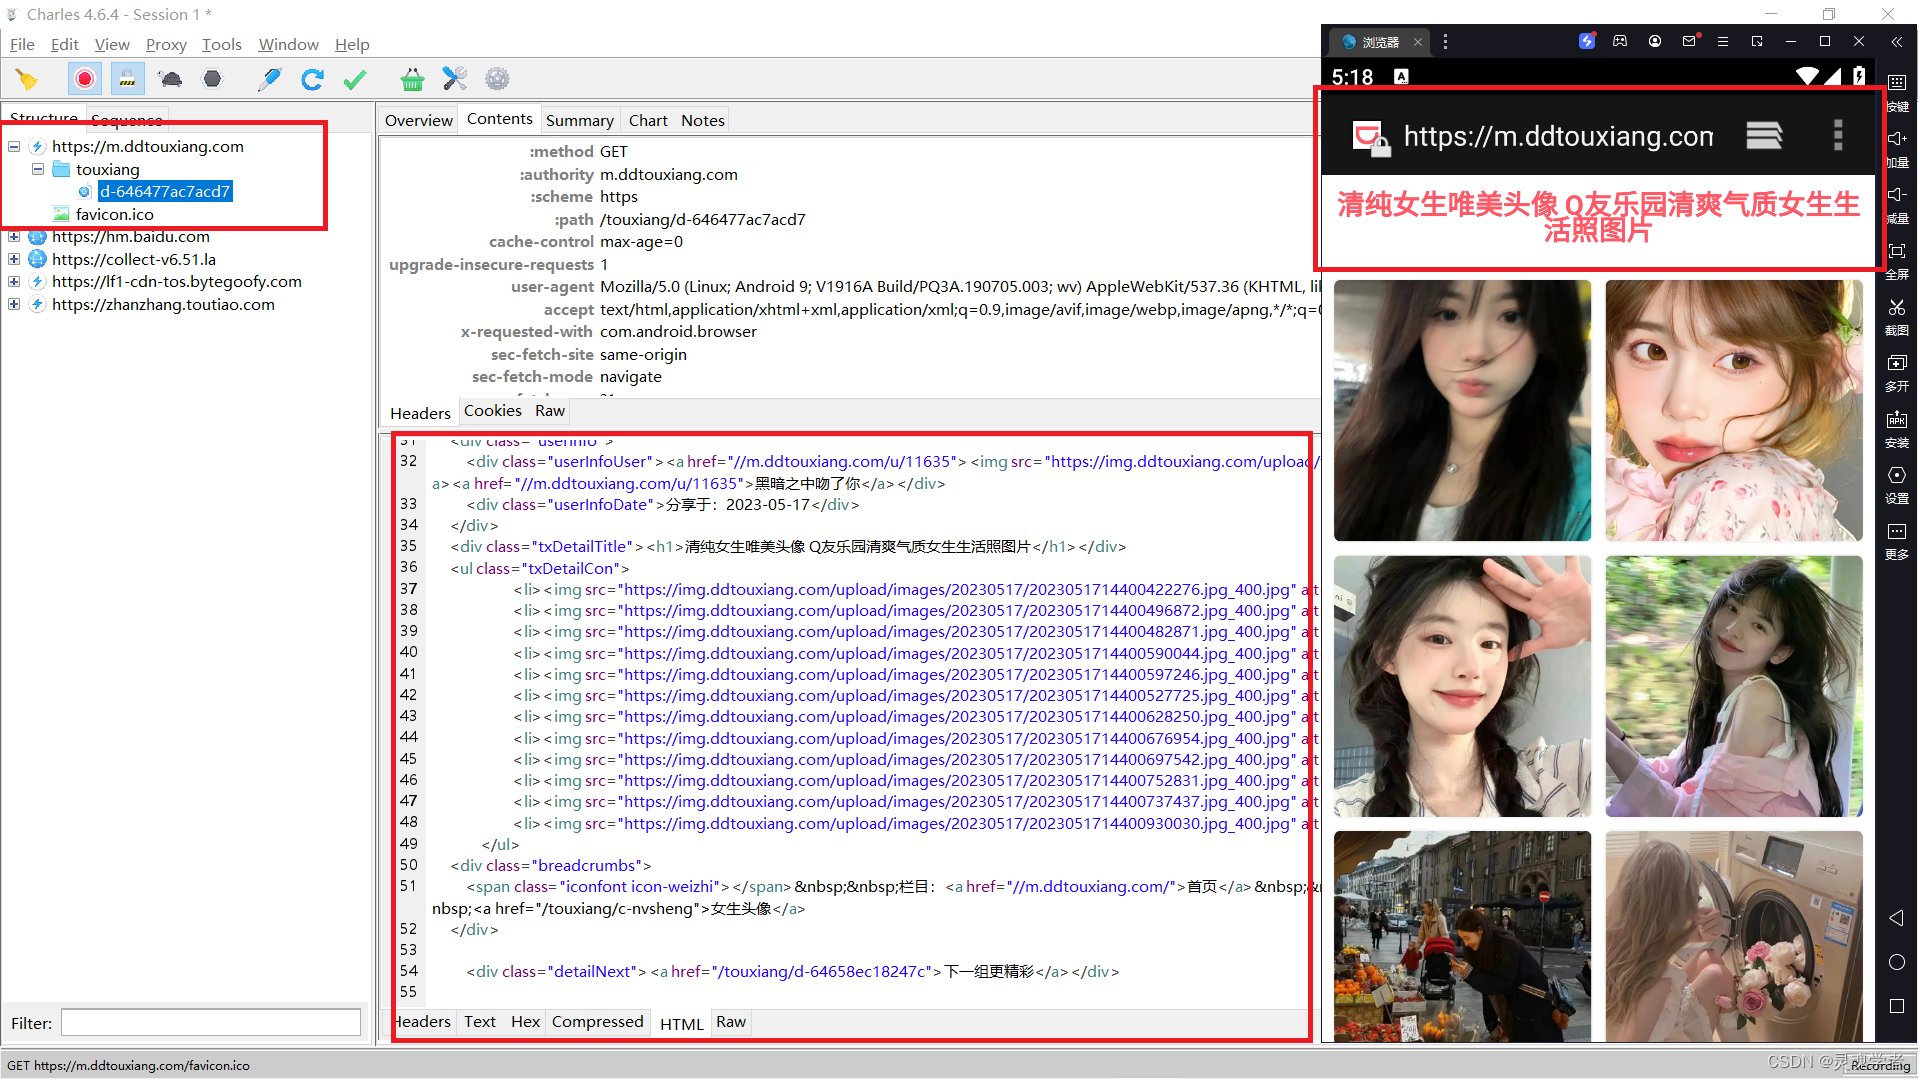Viewport: 1920px width, 1080px height.
Task: Select the favicon.ico tree entry
Action: click(114, 214)
